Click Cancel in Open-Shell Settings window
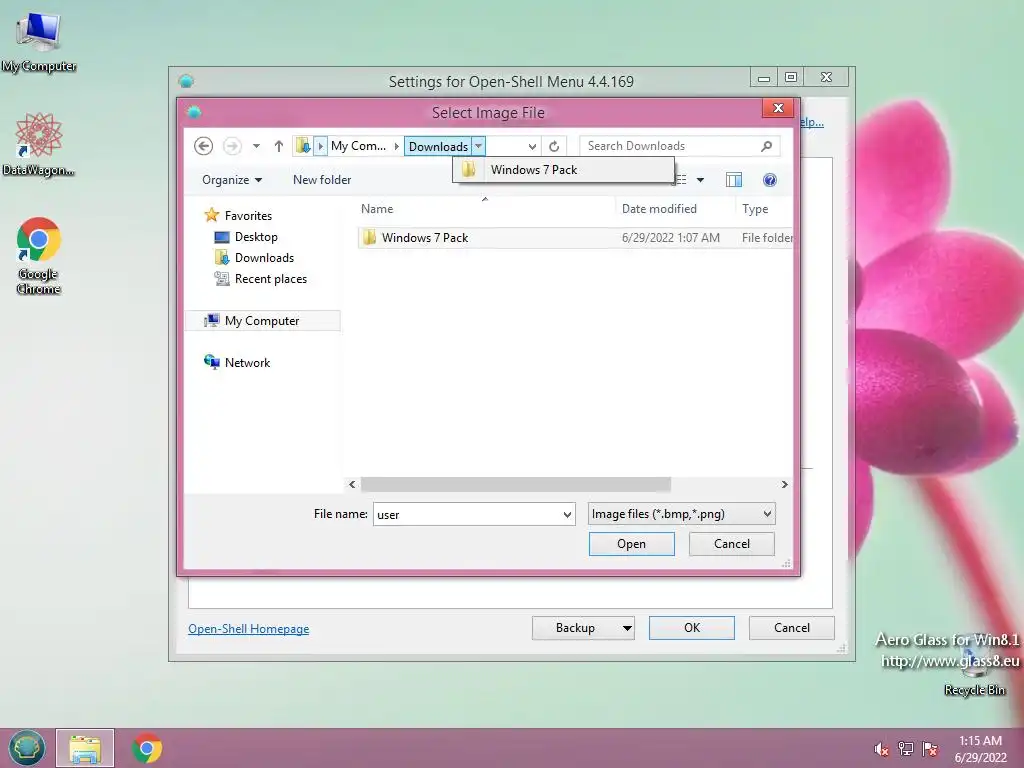This screenshot has height=768, width=1024. coord(792,628)
